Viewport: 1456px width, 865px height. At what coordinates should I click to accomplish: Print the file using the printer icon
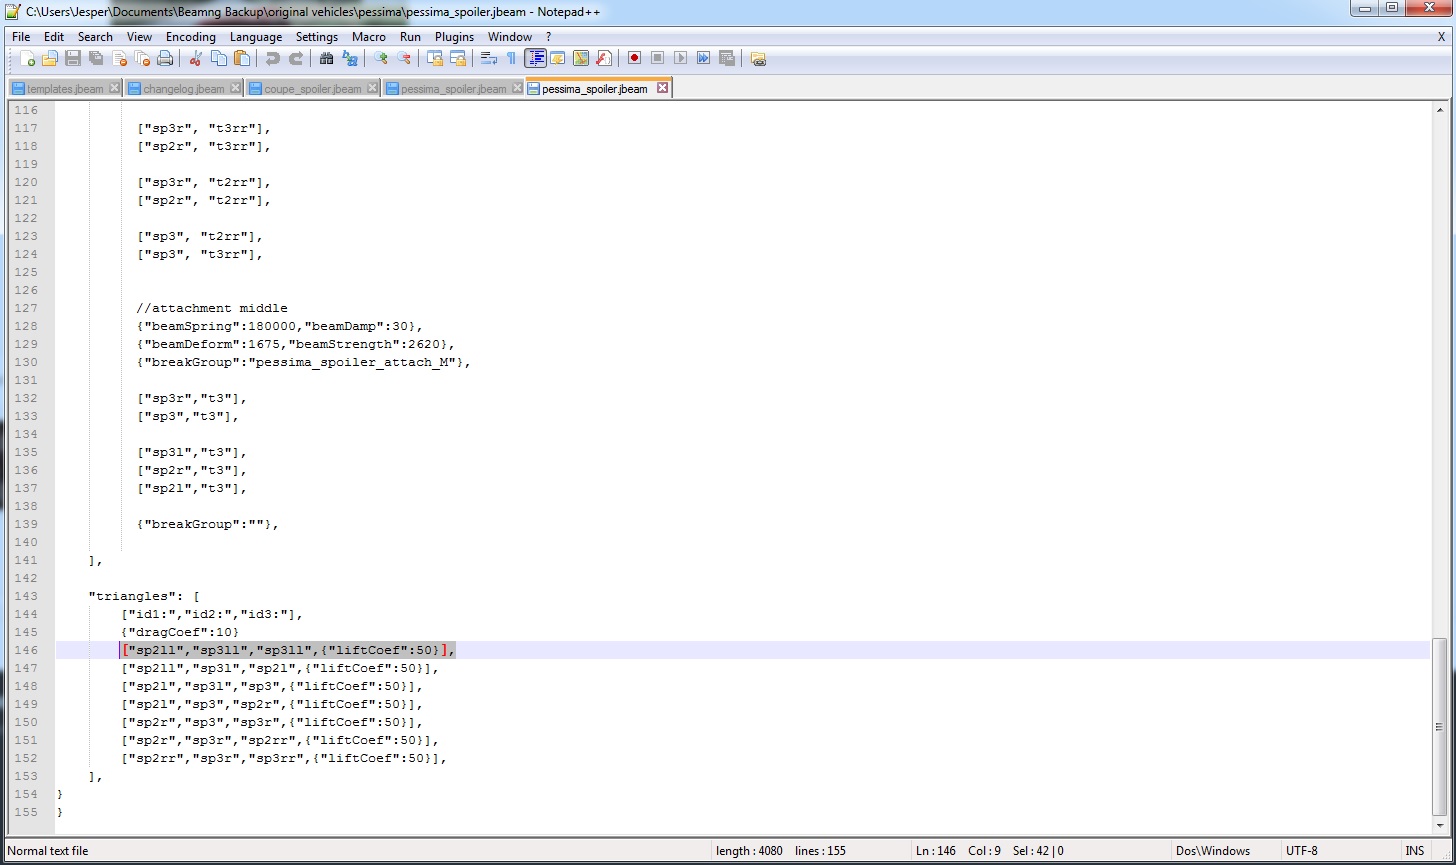click(166, 58)
